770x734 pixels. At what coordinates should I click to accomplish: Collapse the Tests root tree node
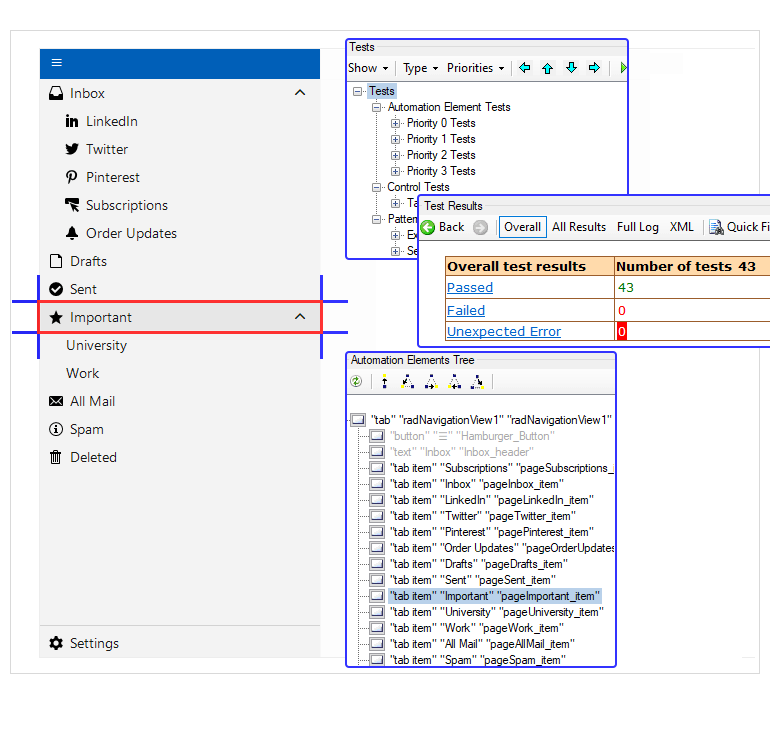[358, 91]
